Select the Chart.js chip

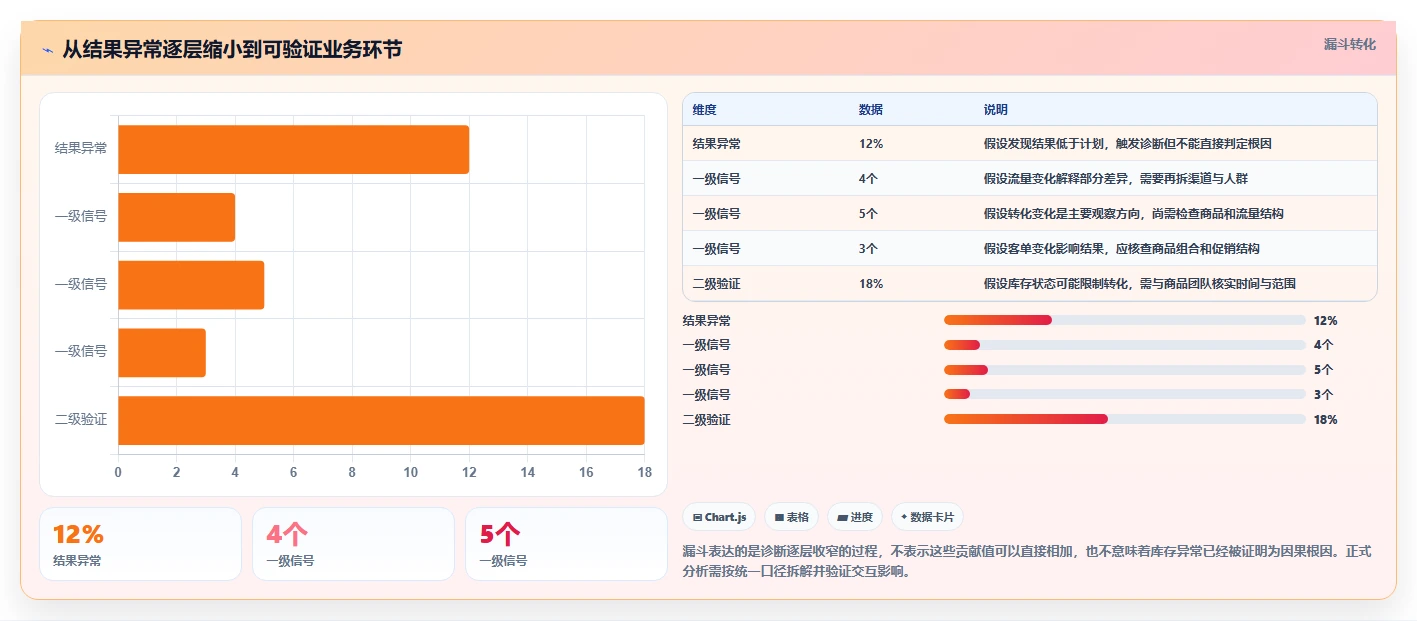point(719,517)
